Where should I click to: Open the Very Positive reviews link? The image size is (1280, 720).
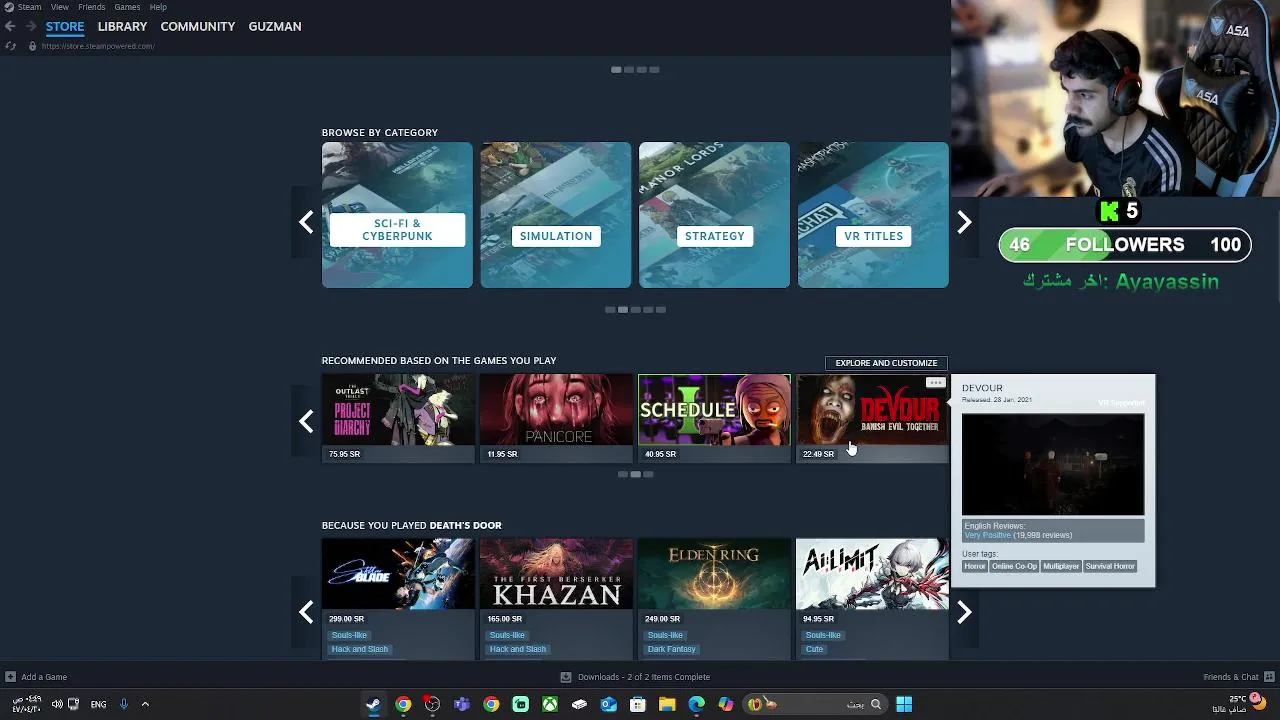point(987,535)
